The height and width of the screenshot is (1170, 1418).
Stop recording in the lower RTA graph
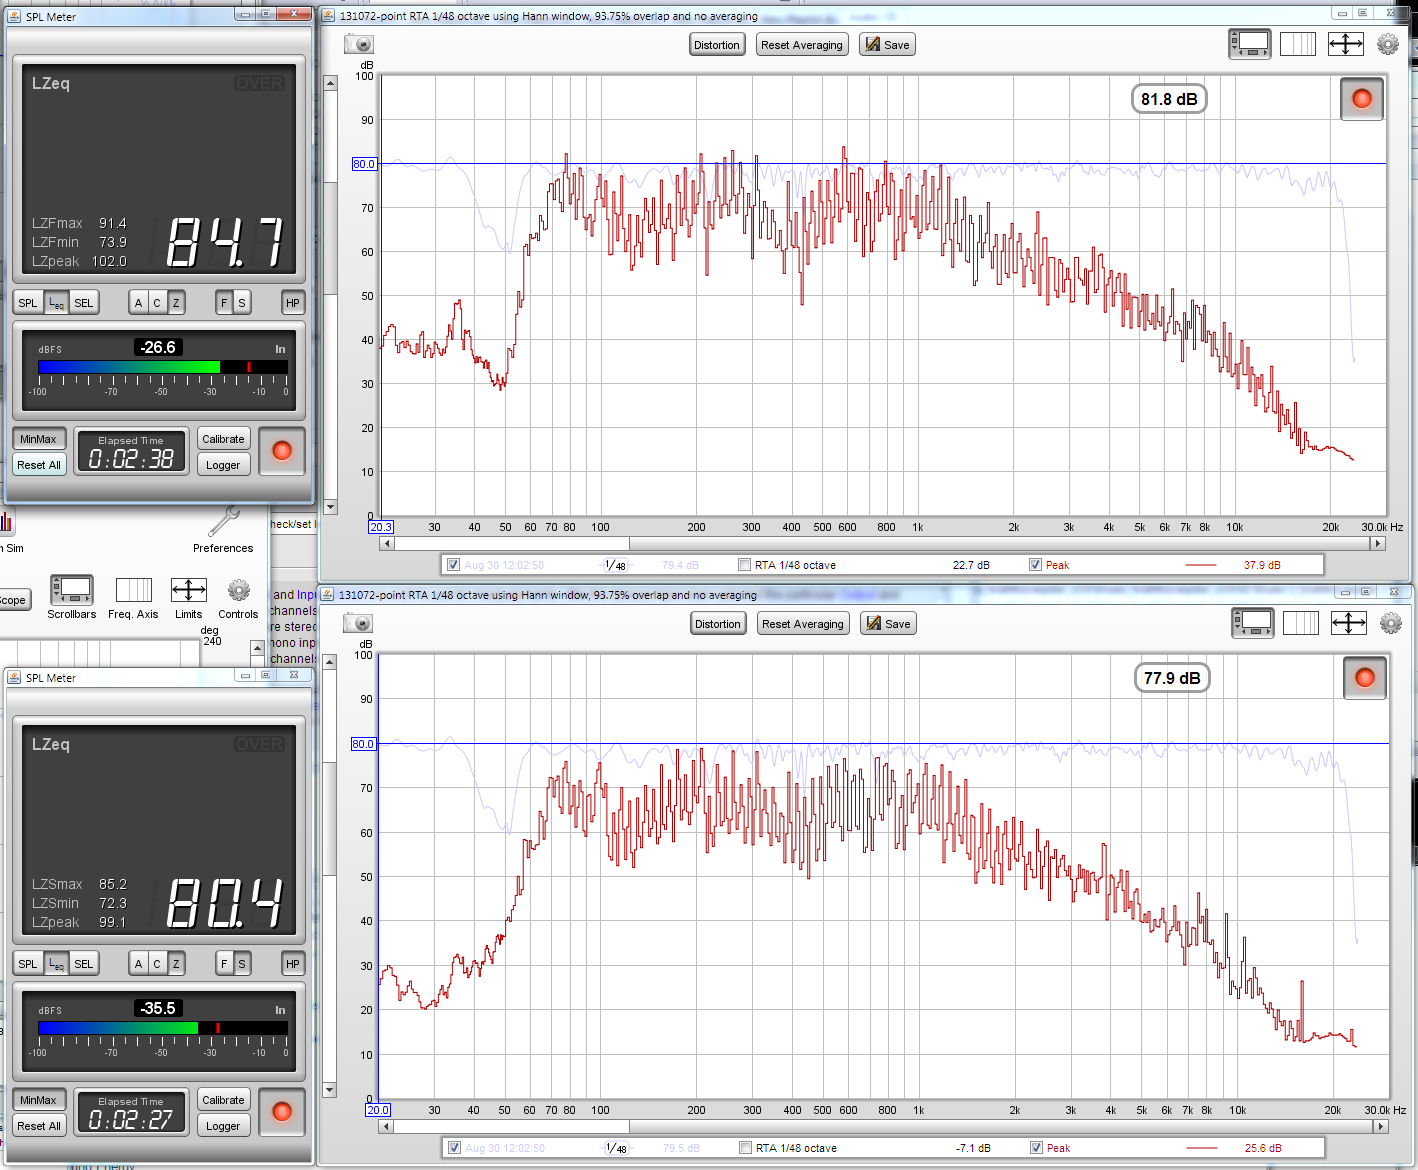point(1365,678)
